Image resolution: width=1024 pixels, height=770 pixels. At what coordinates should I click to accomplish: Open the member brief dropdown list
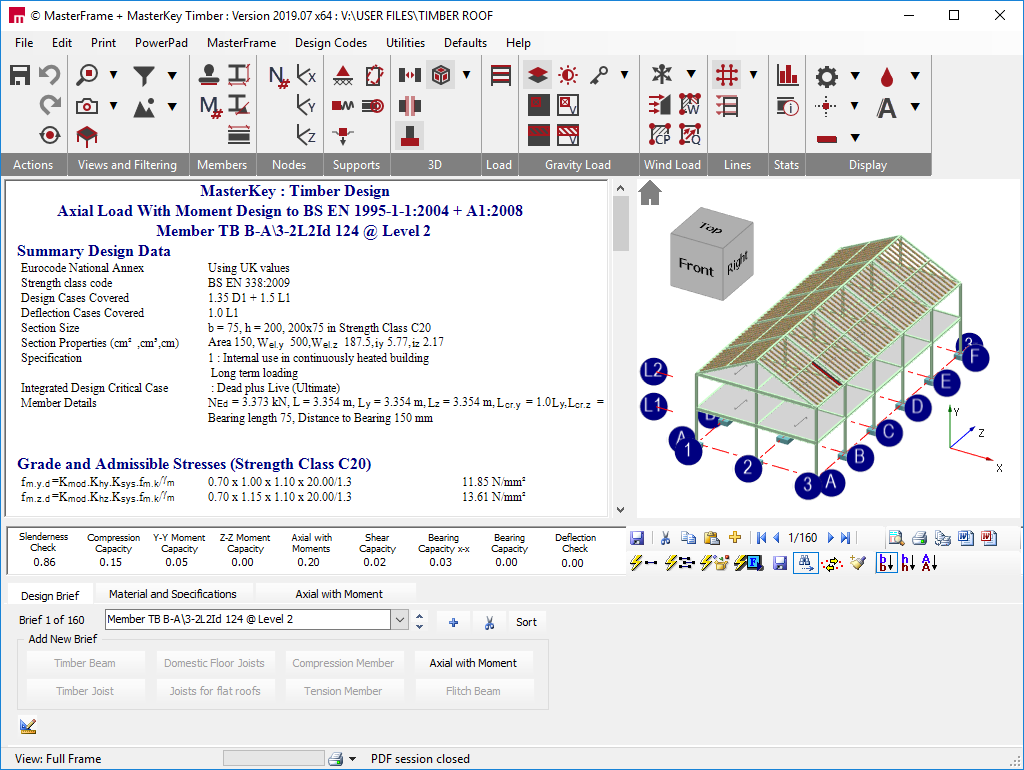[x=400, y=620]
